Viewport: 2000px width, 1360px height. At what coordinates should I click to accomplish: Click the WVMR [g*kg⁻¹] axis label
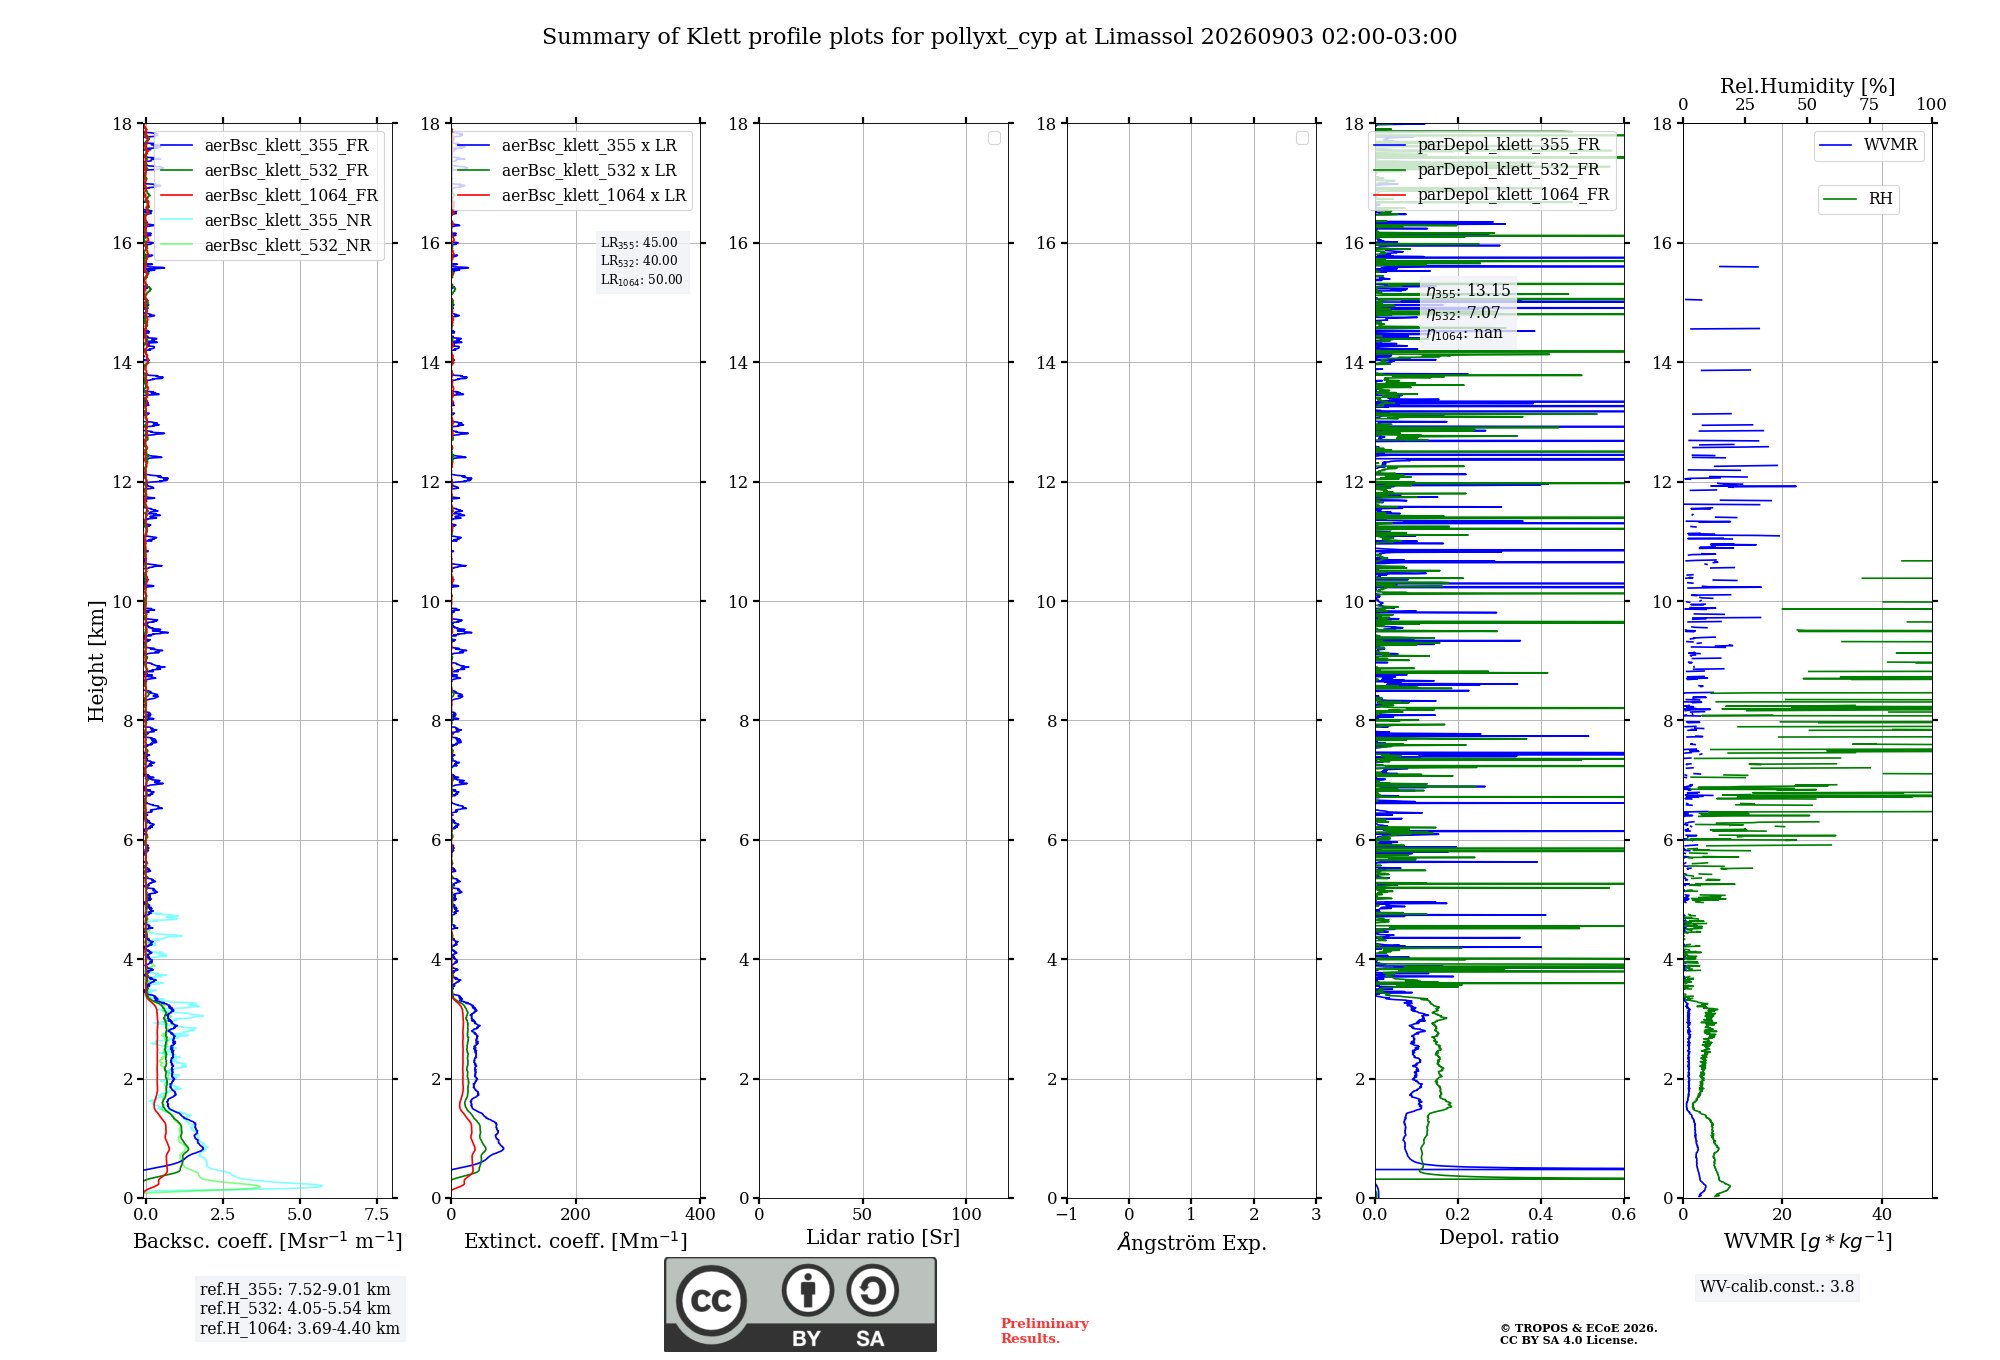coord(1808,1241)
